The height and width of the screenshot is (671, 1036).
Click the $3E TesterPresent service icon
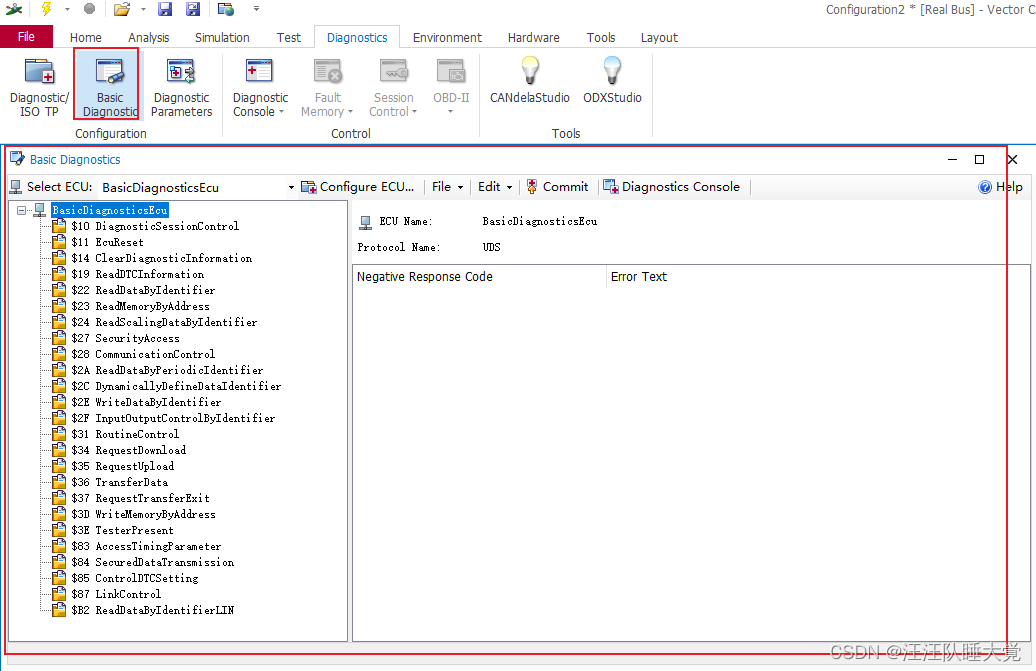(59, 530)
